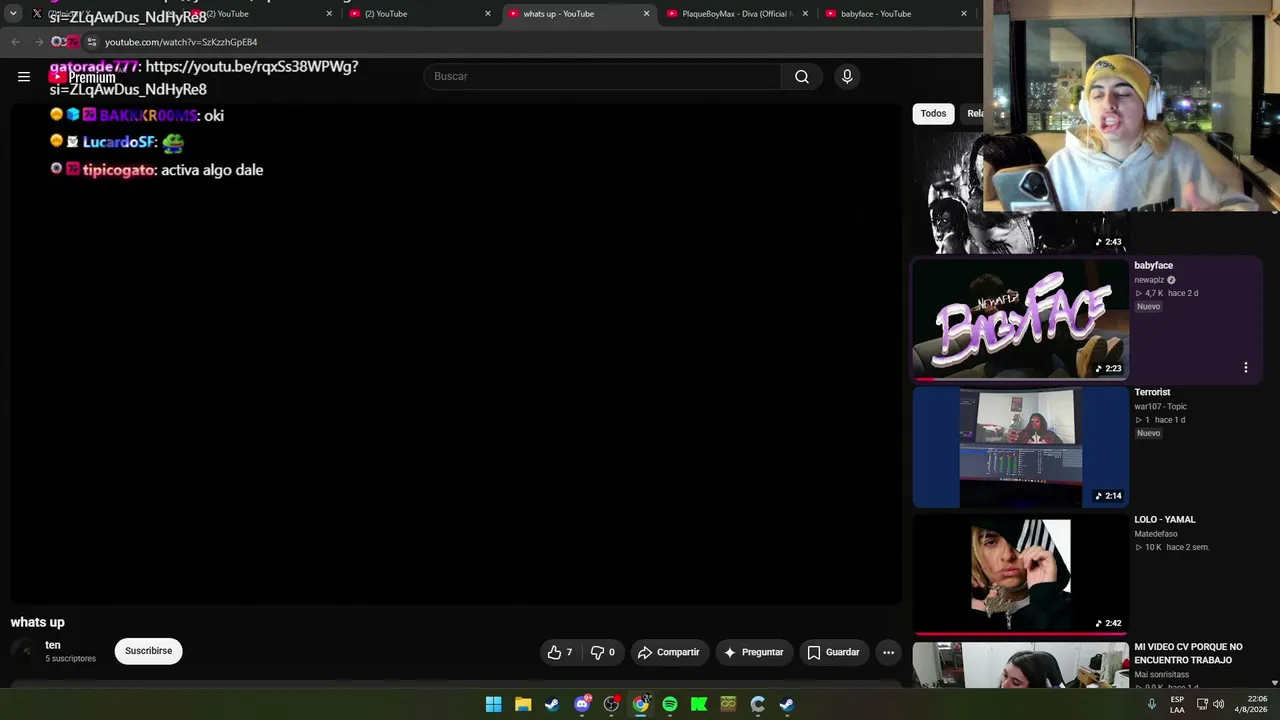Image resolution: width=1280 pixels, height=720 pixels.
Task: Close the "whats up - YouTube" tab
Action: (646, 14)
